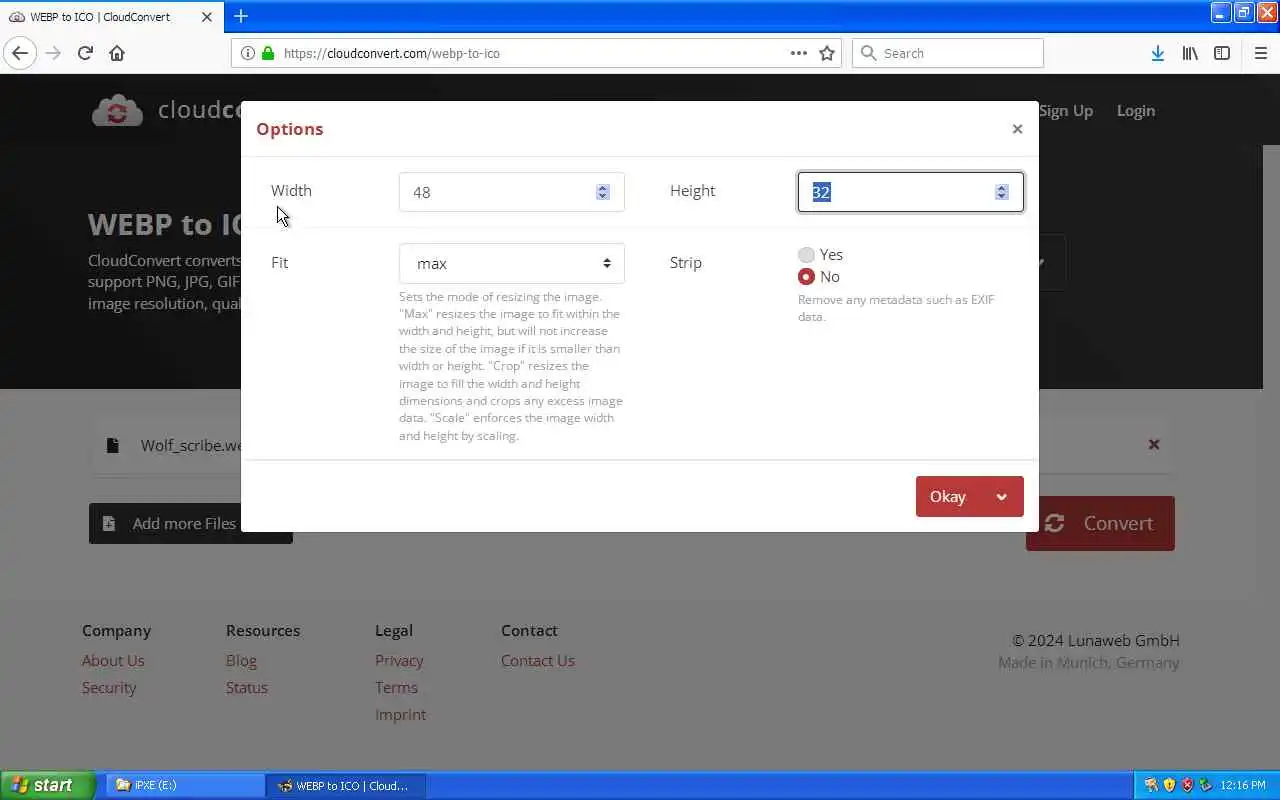Image resolution: width=1280 pixels, height=800 pixels.
Task: Click the browser Forward arrow
Action: 53,53
